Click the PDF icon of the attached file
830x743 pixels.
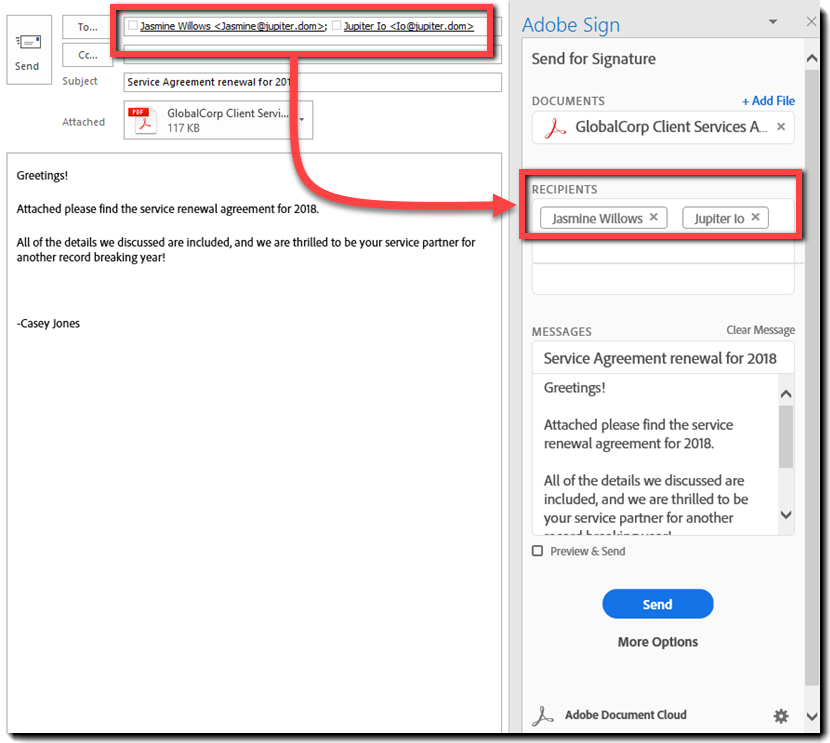point(143,120)
